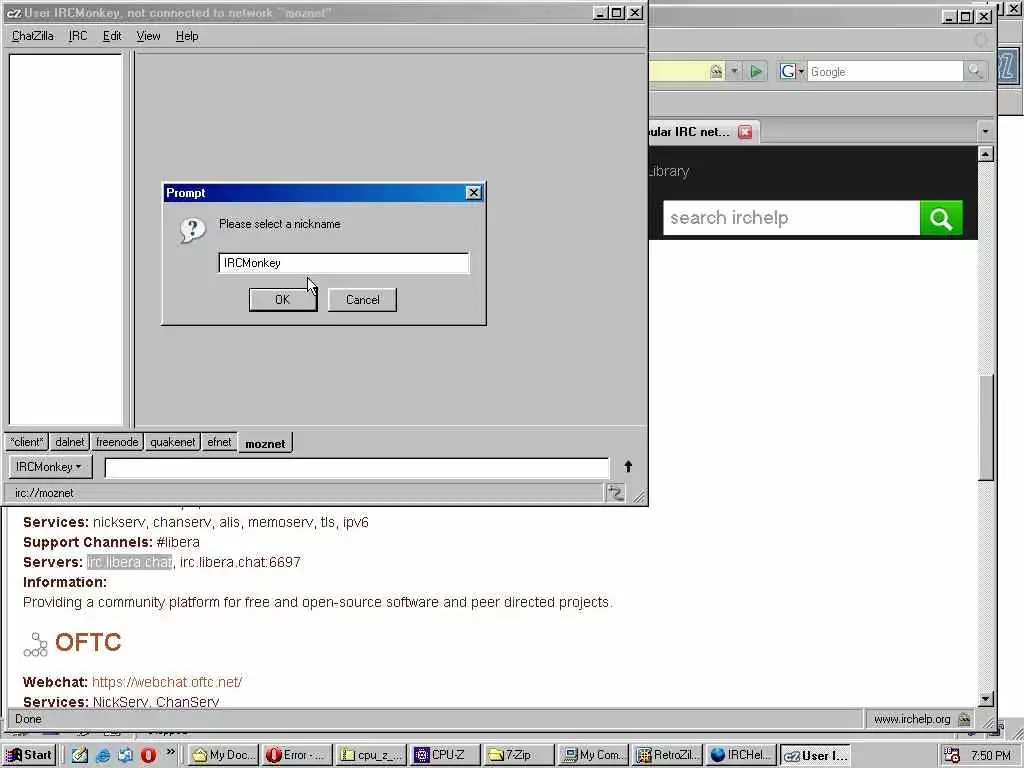Open the Windows Start menu
This screenshot has height=768, width=1024.
click(29, 755)
